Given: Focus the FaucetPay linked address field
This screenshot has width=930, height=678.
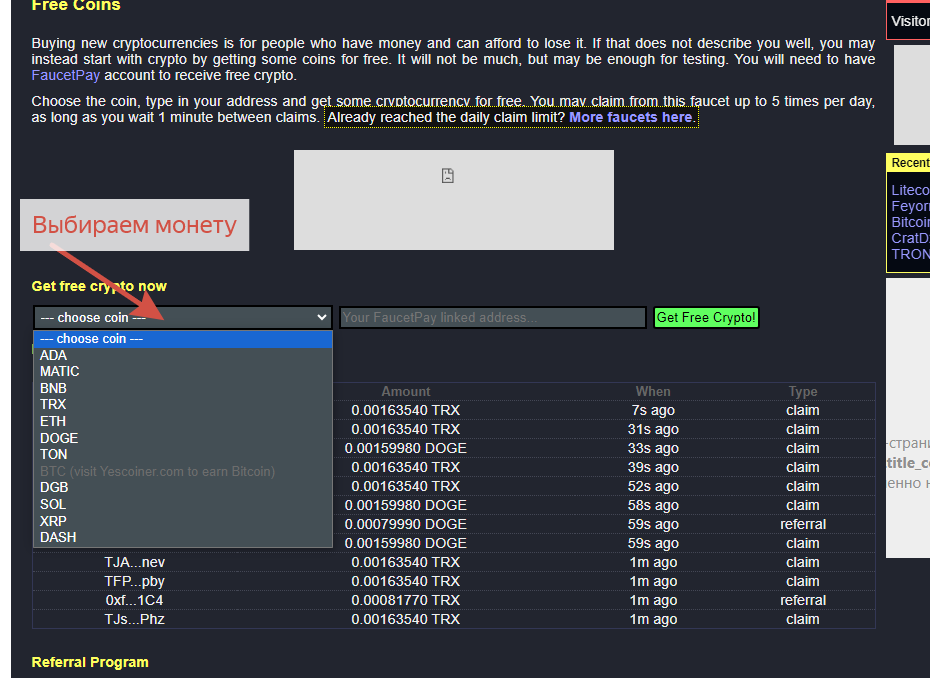Looking at the screenshot, I should 492,317.
